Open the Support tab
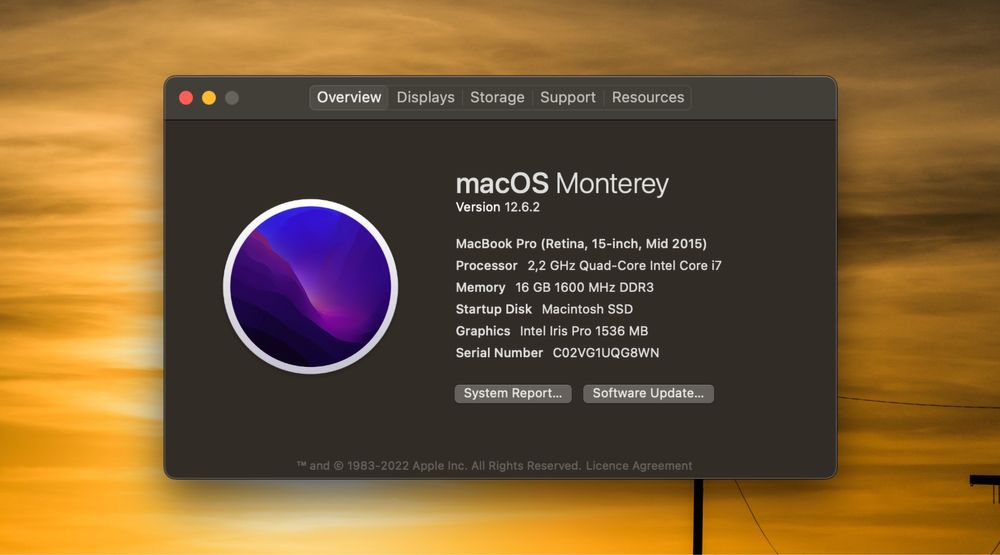 tap(568, 98)
